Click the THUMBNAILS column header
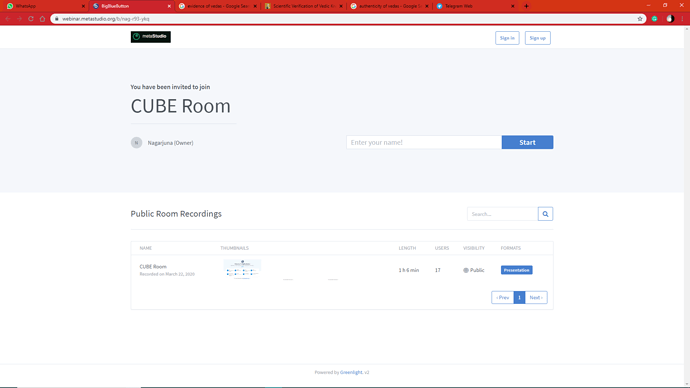 coord(235,248)
